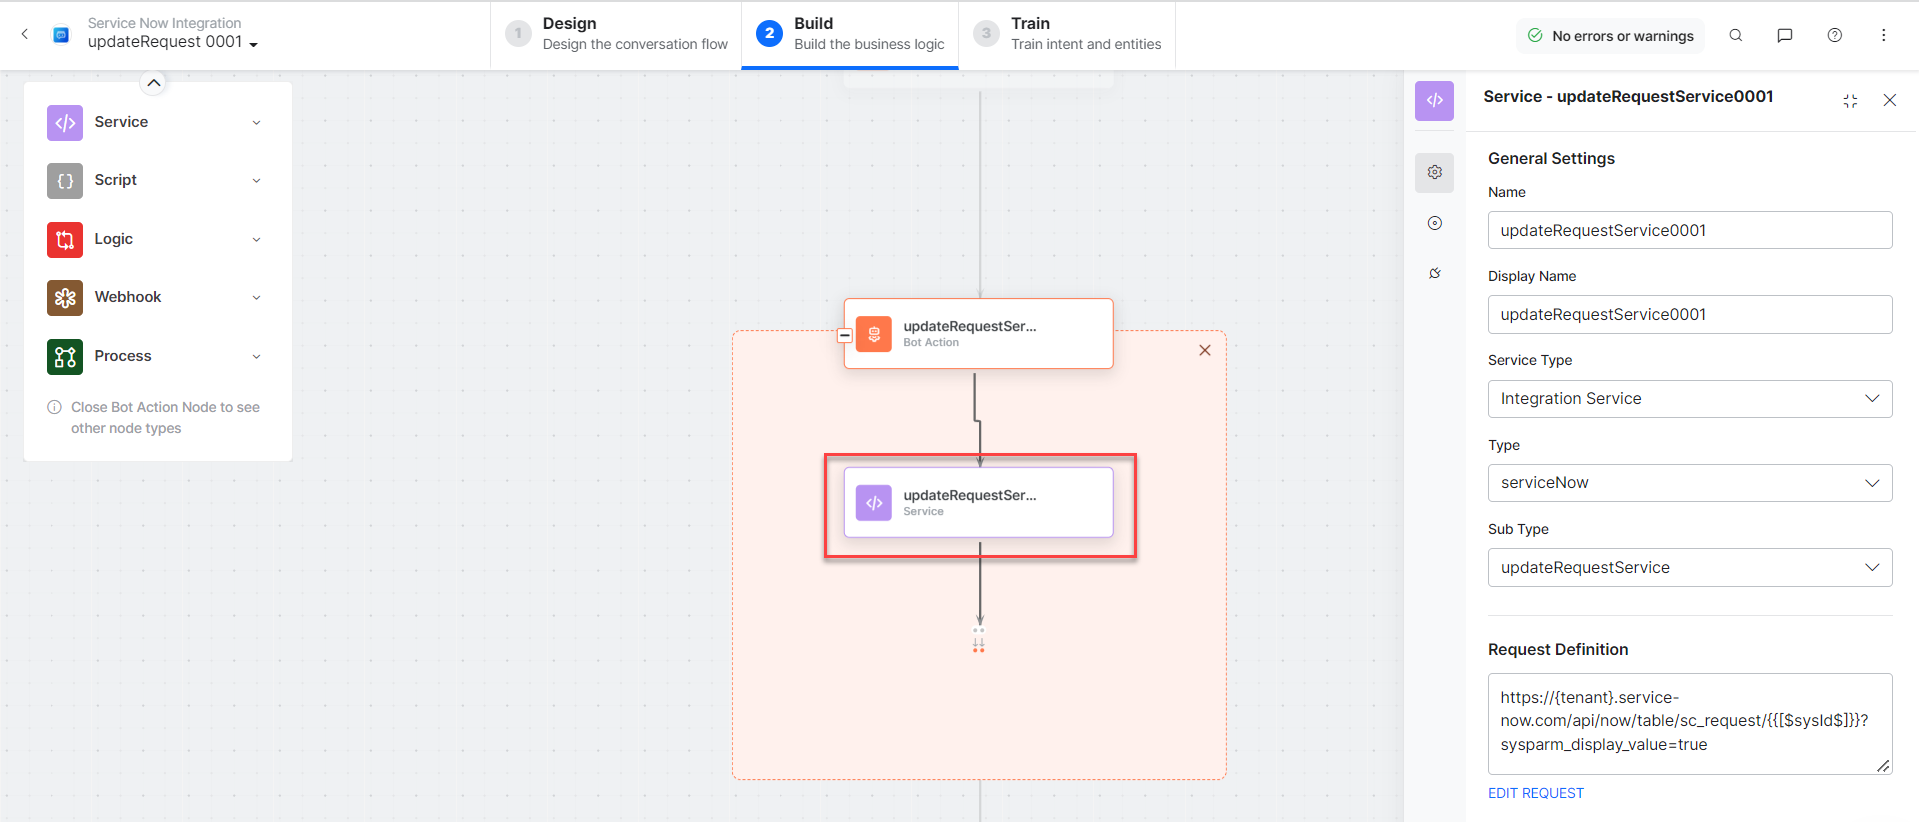The height and width of the screenshot is (822, 1919).
Task: Click the search icon in top bar
Action: click(1736, 35)
